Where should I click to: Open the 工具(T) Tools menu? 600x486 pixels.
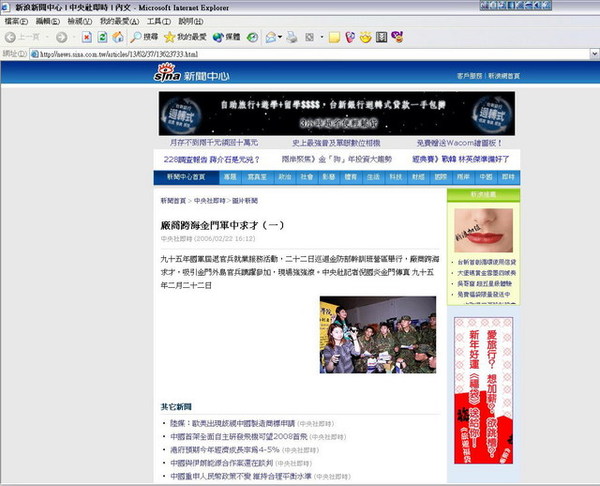[159, 21]
